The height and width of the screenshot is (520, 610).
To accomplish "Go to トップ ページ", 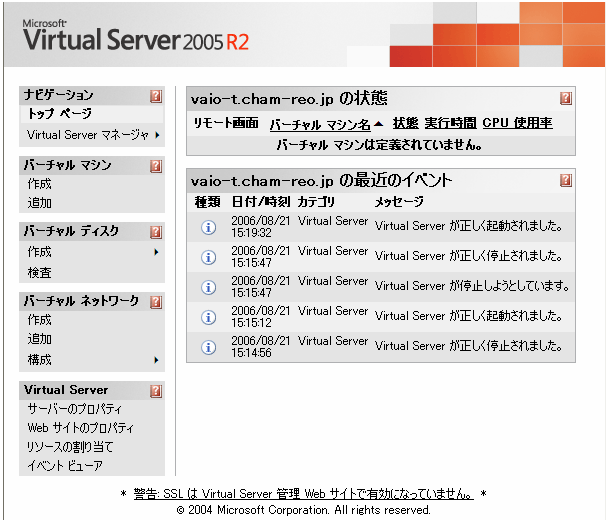I will coord(60,114).
